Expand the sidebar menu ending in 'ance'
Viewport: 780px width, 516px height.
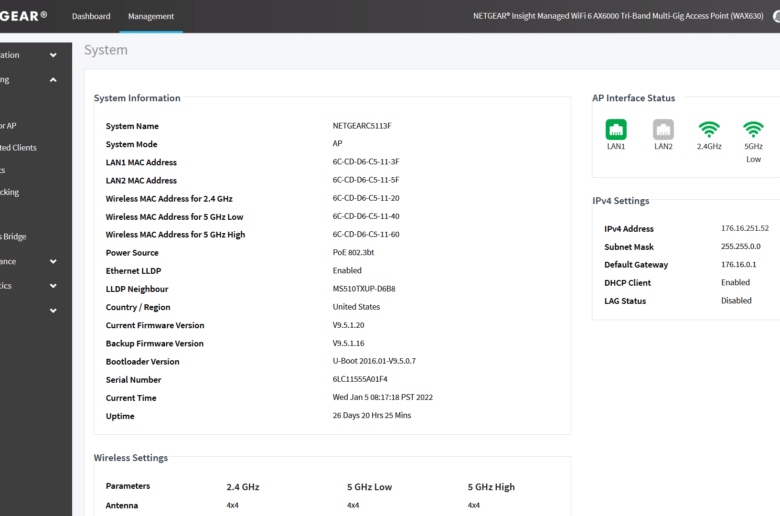click(53, 261)
